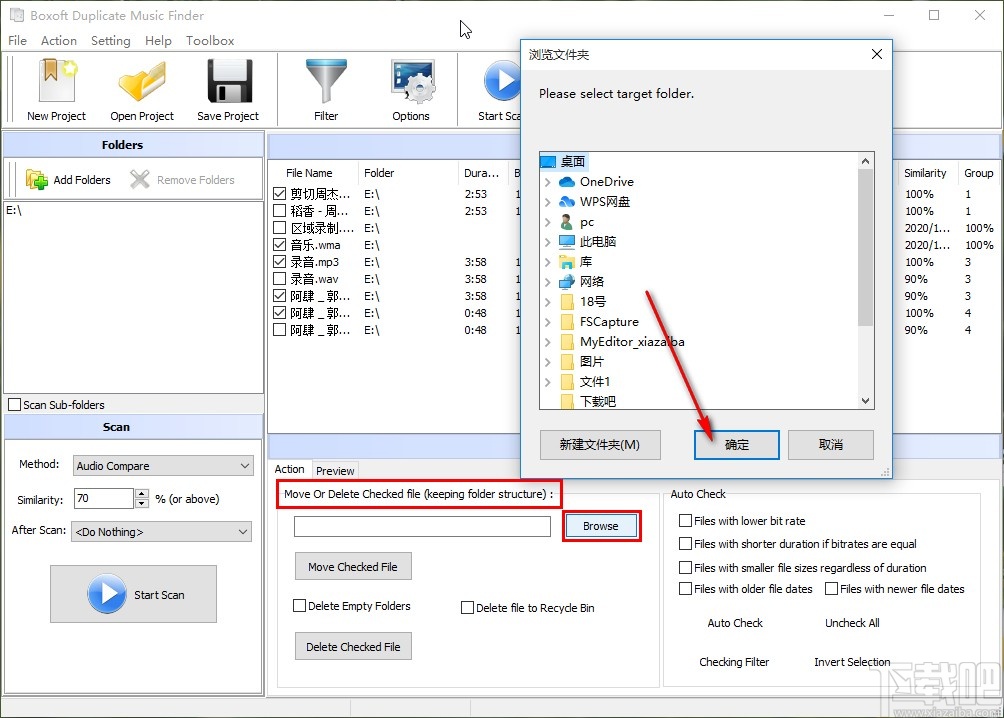Expand the WPS网盘 tree node

547,202
